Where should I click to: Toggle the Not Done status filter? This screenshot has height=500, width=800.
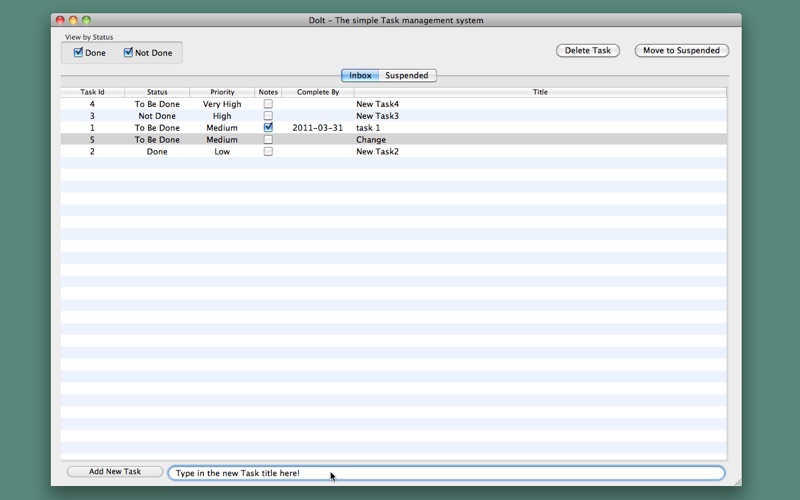pos(128,52)
